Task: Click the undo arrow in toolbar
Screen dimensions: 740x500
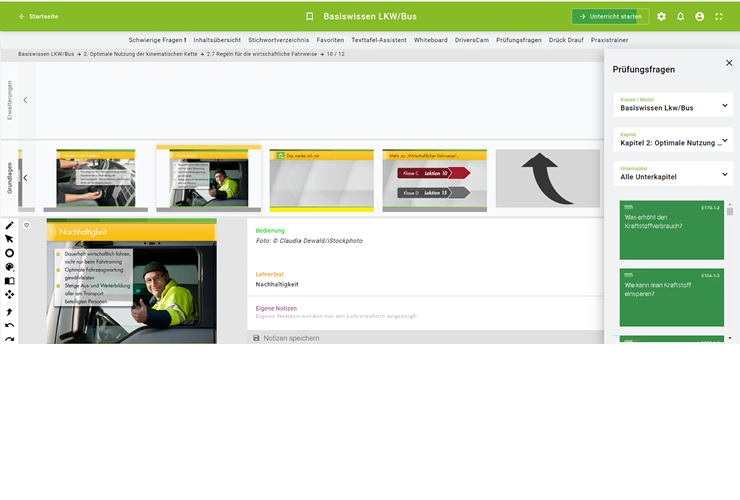Action: [9, 325]
